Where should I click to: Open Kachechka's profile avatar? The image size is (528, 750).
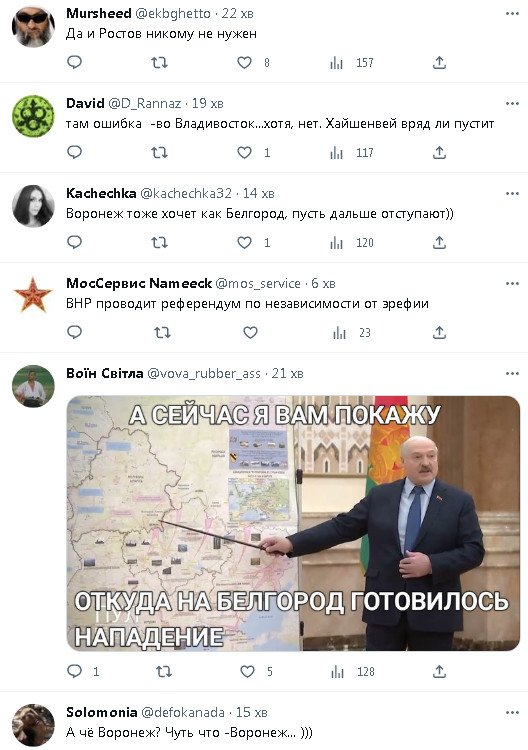(33, 206)
